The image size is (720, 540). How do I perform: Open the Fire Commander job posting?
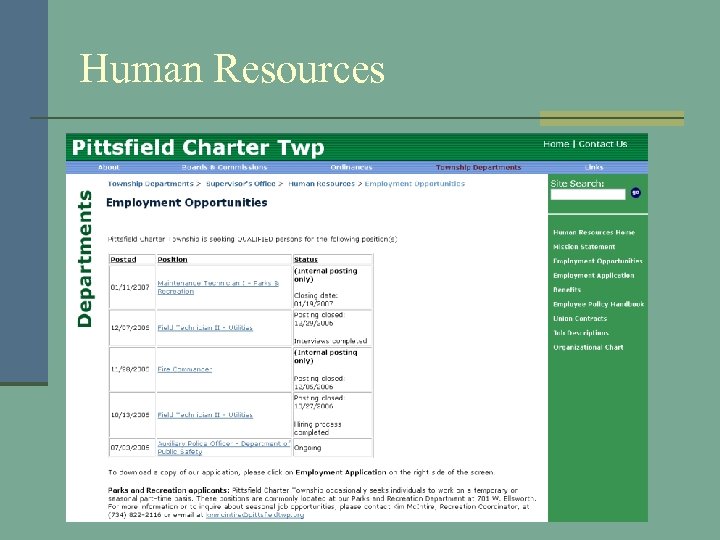pyautogui.click(x=185, y=369)
